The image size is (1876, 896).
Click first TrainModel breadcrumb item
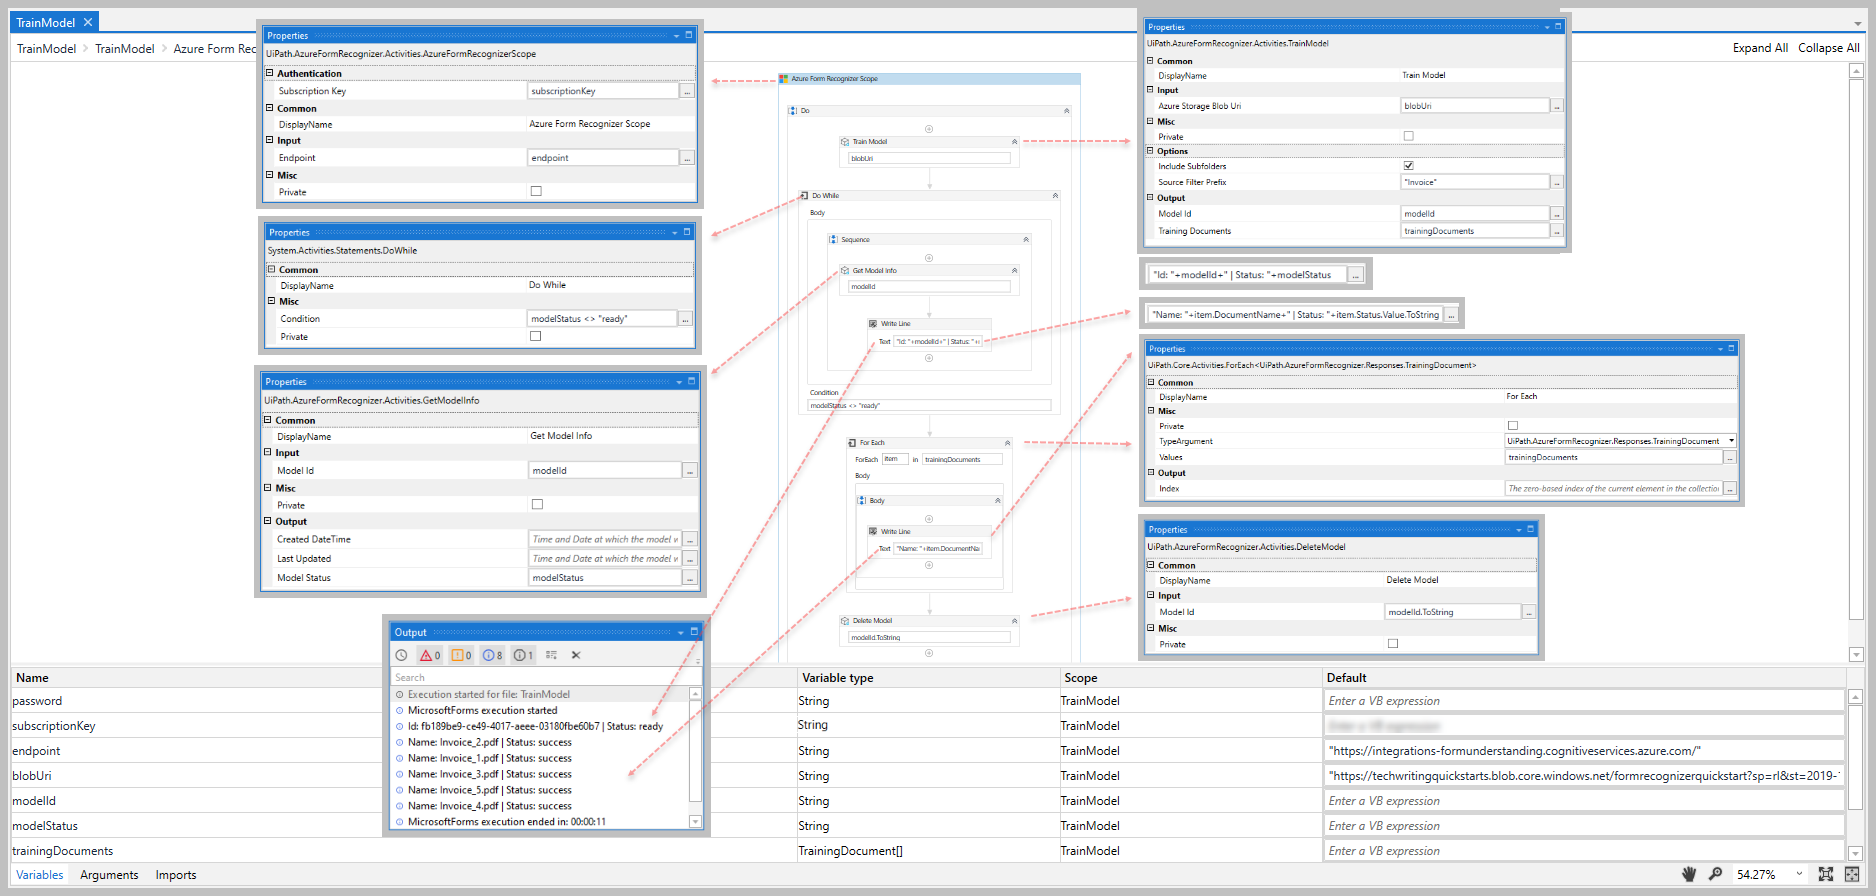point(46,48)
